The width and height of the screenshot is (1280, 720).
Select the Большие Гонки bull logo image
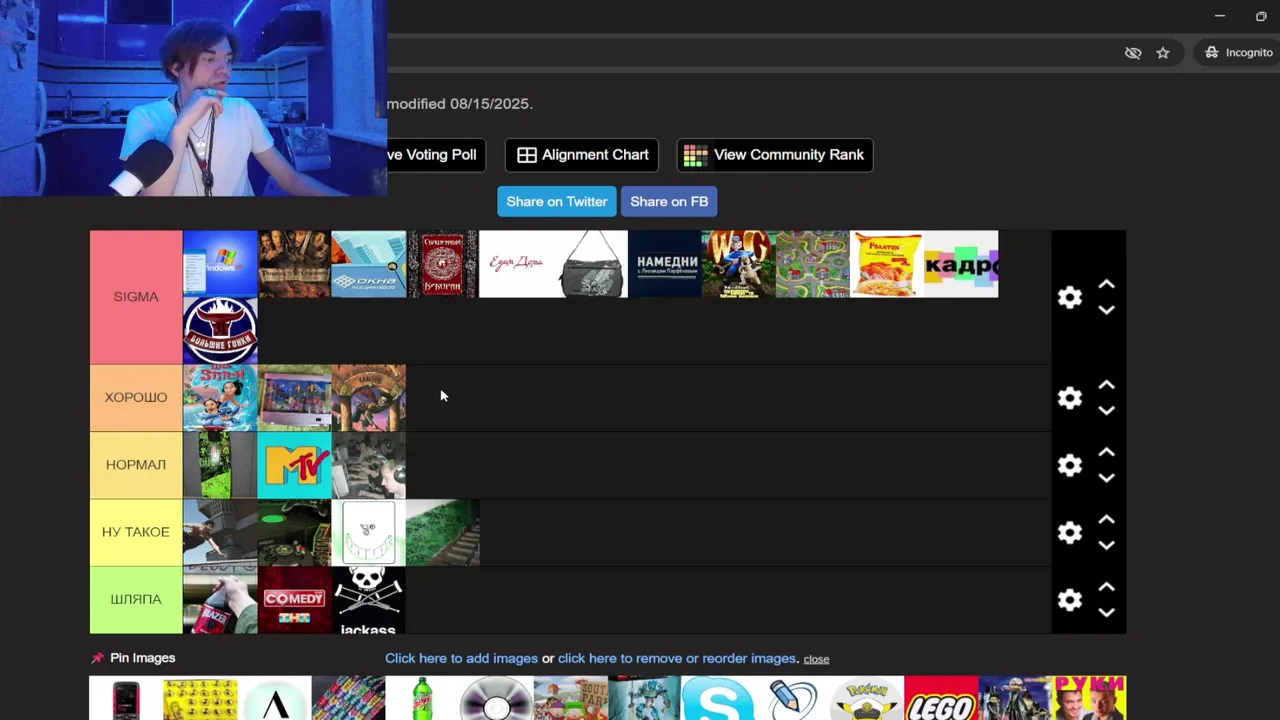tap(220, 331)
